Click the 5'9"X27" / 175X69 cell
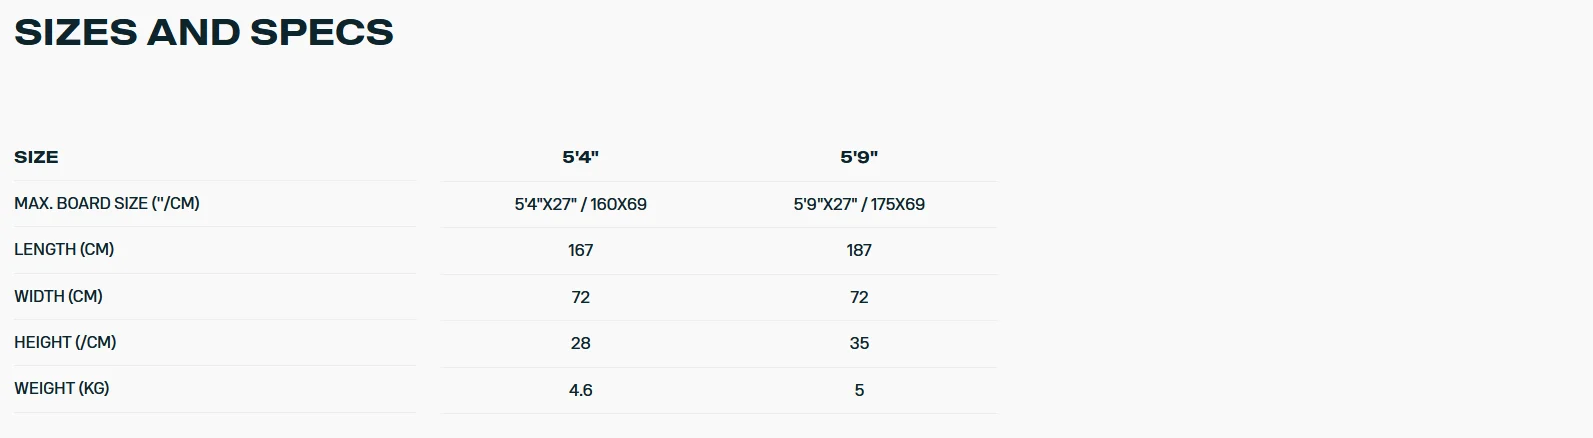This screenshot has height=438, width=1593. 859,204
